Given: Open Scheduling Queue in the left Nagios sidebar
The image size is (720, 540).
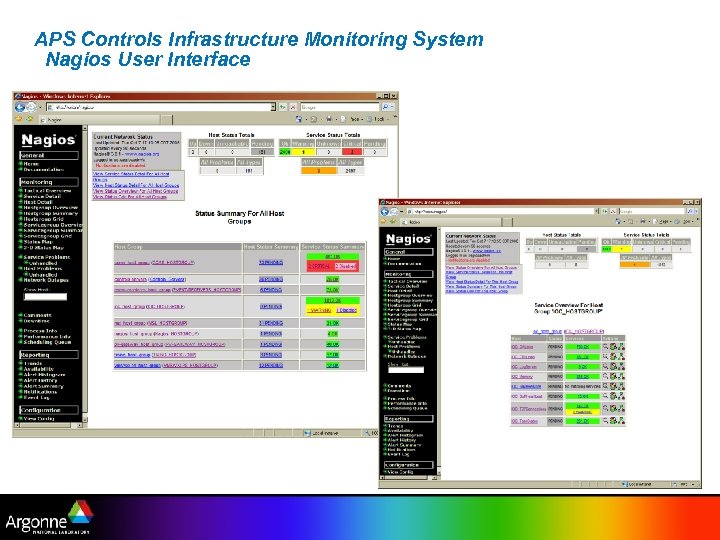Looking at the screenshot, I should click(x=46, y=342).
